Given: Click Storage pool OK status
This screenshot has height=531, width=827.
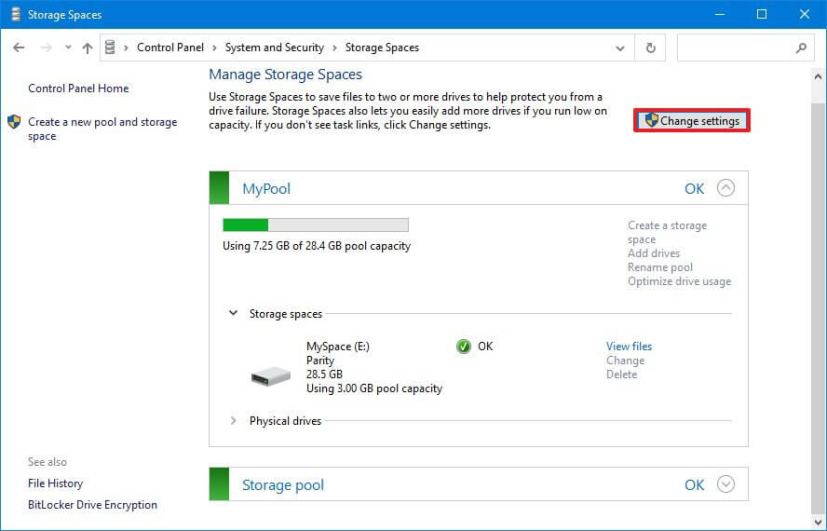Looking at the screenshot, I should point(694,485).
